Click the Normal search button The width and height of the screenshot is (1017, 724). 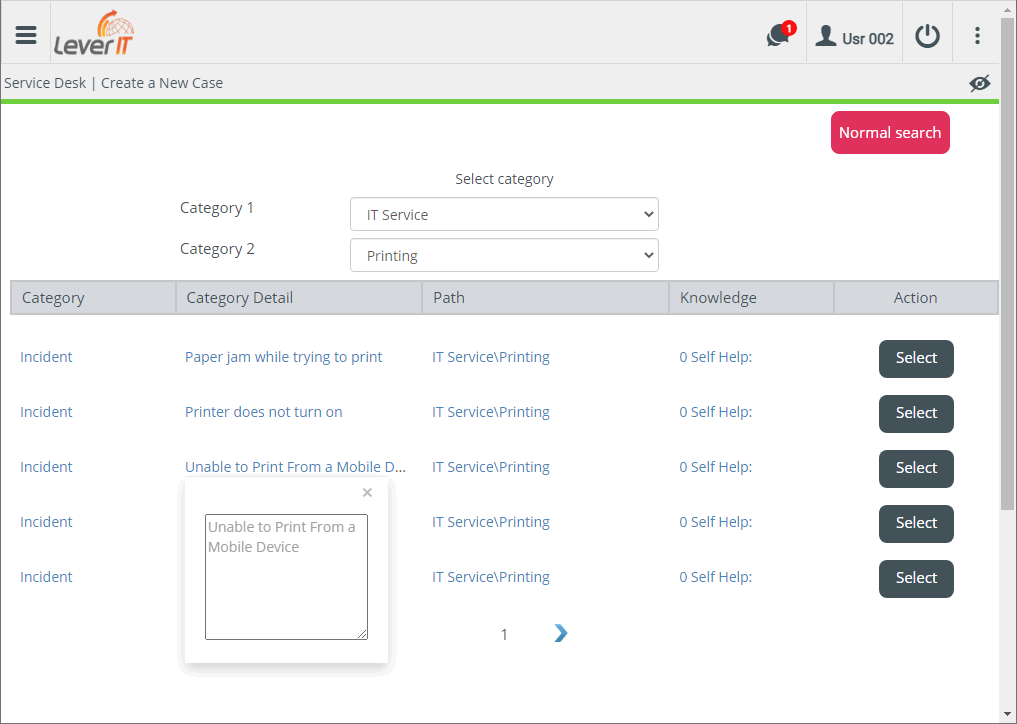[x=890, y=132]
